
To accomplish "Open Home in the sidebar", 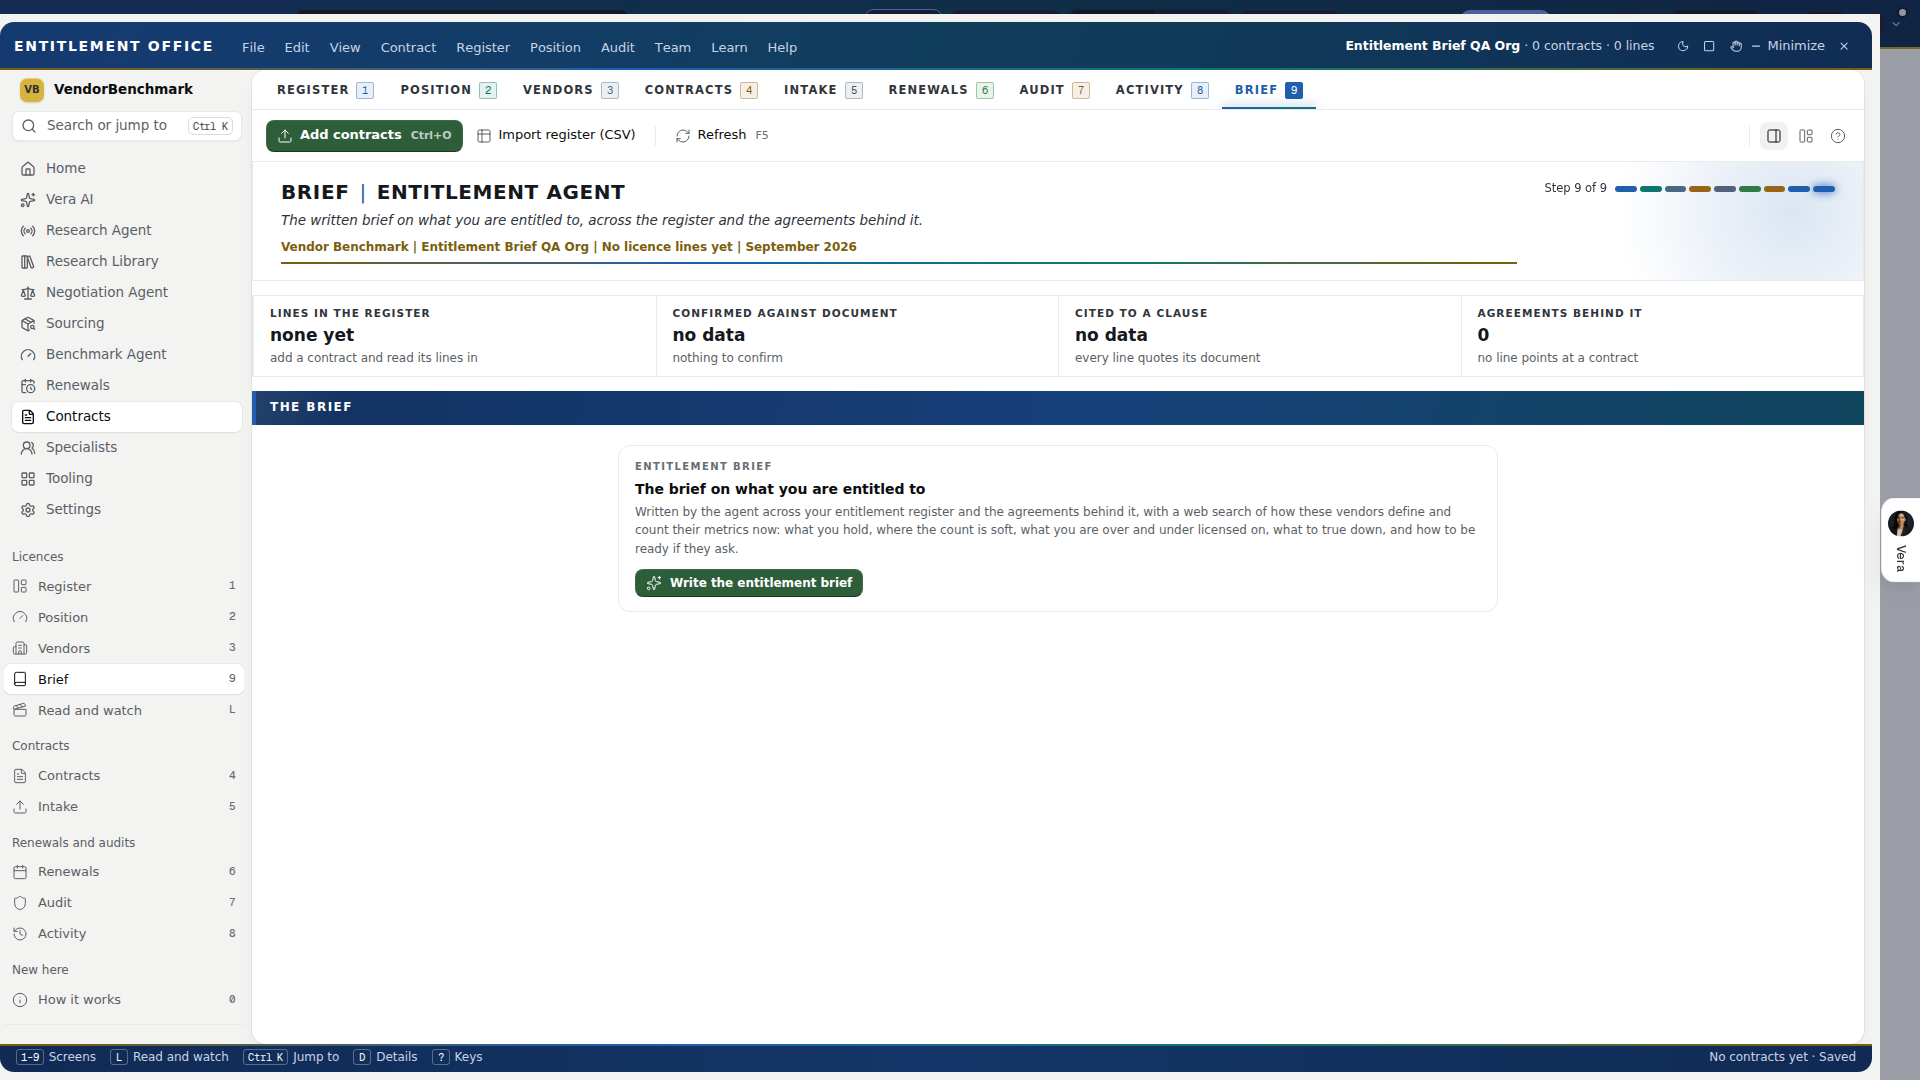I will (x=127, y=168).
